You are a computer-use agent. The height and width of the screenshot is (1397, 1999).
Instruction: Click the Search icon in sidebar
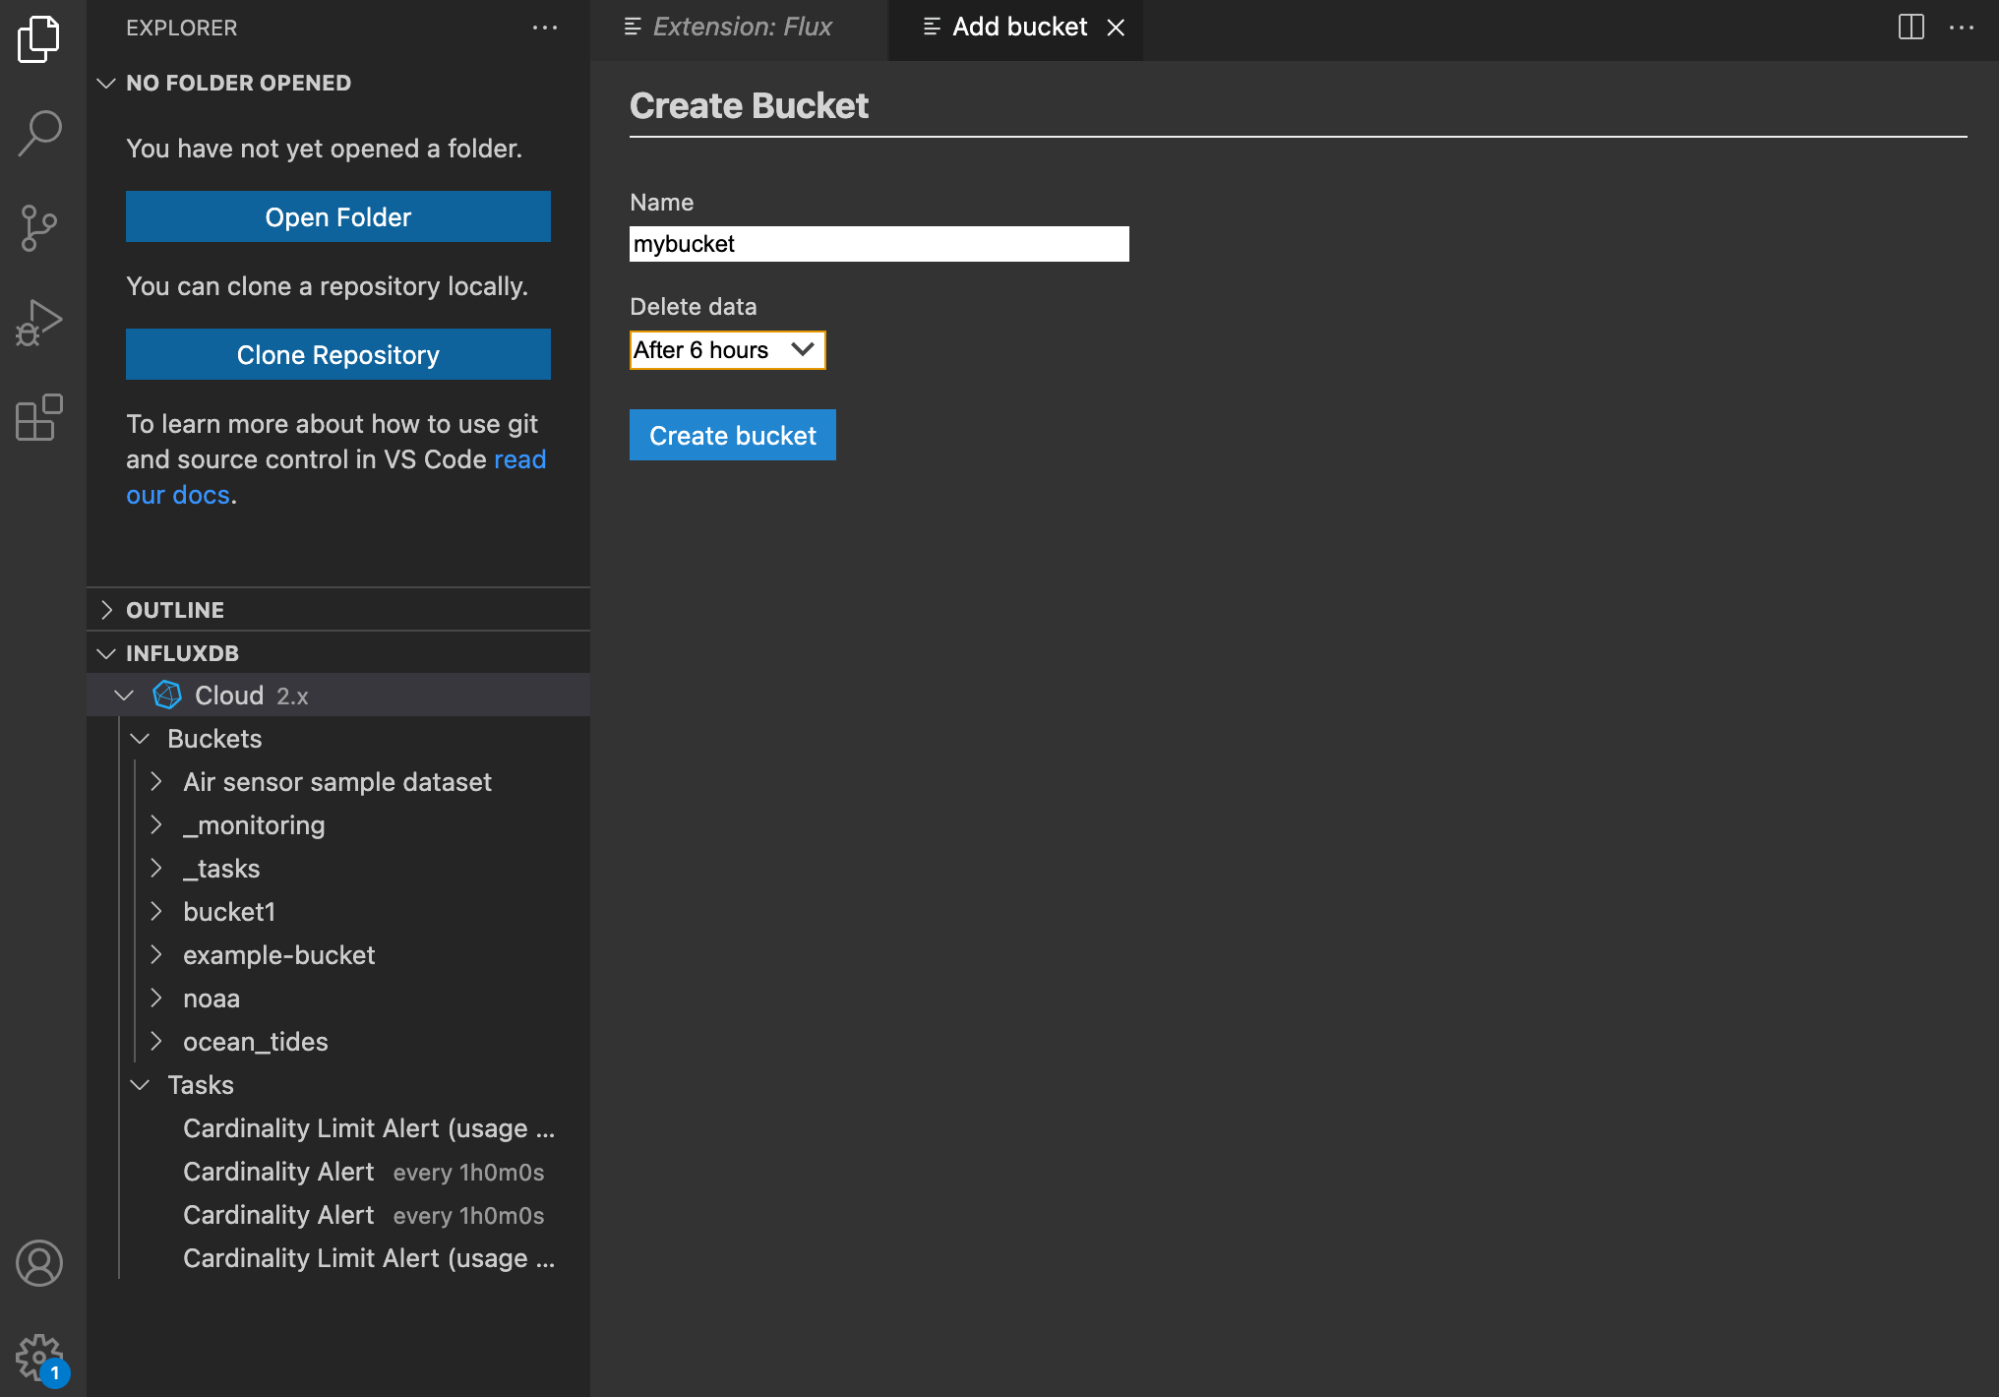(x=41, y=131)
